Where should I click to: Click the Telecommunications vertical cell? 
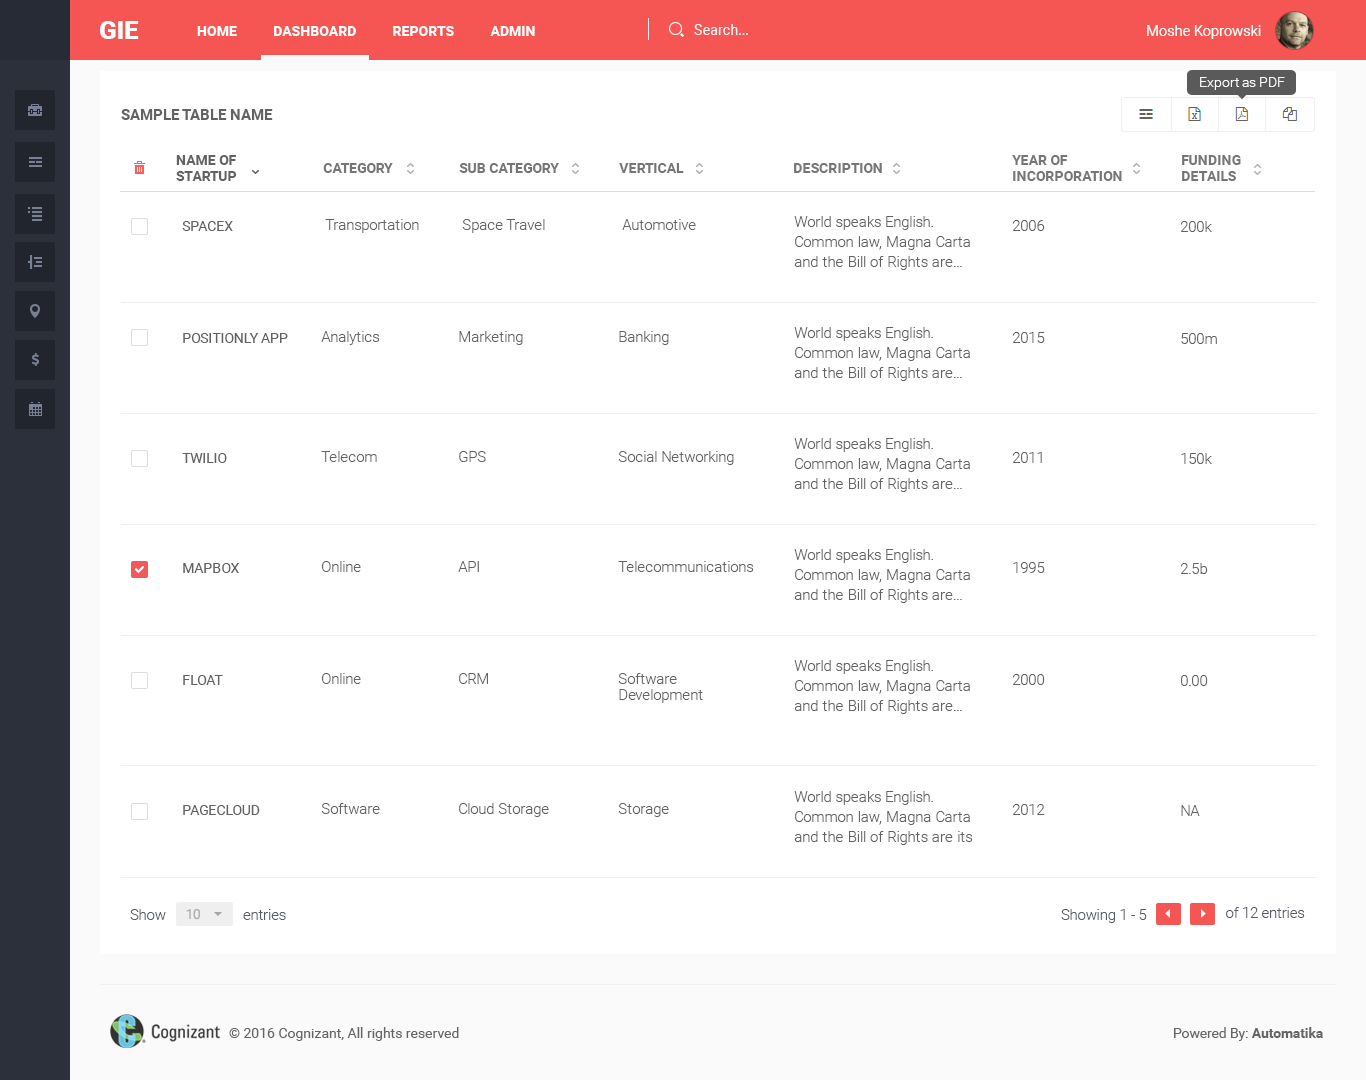click(686, 567)
